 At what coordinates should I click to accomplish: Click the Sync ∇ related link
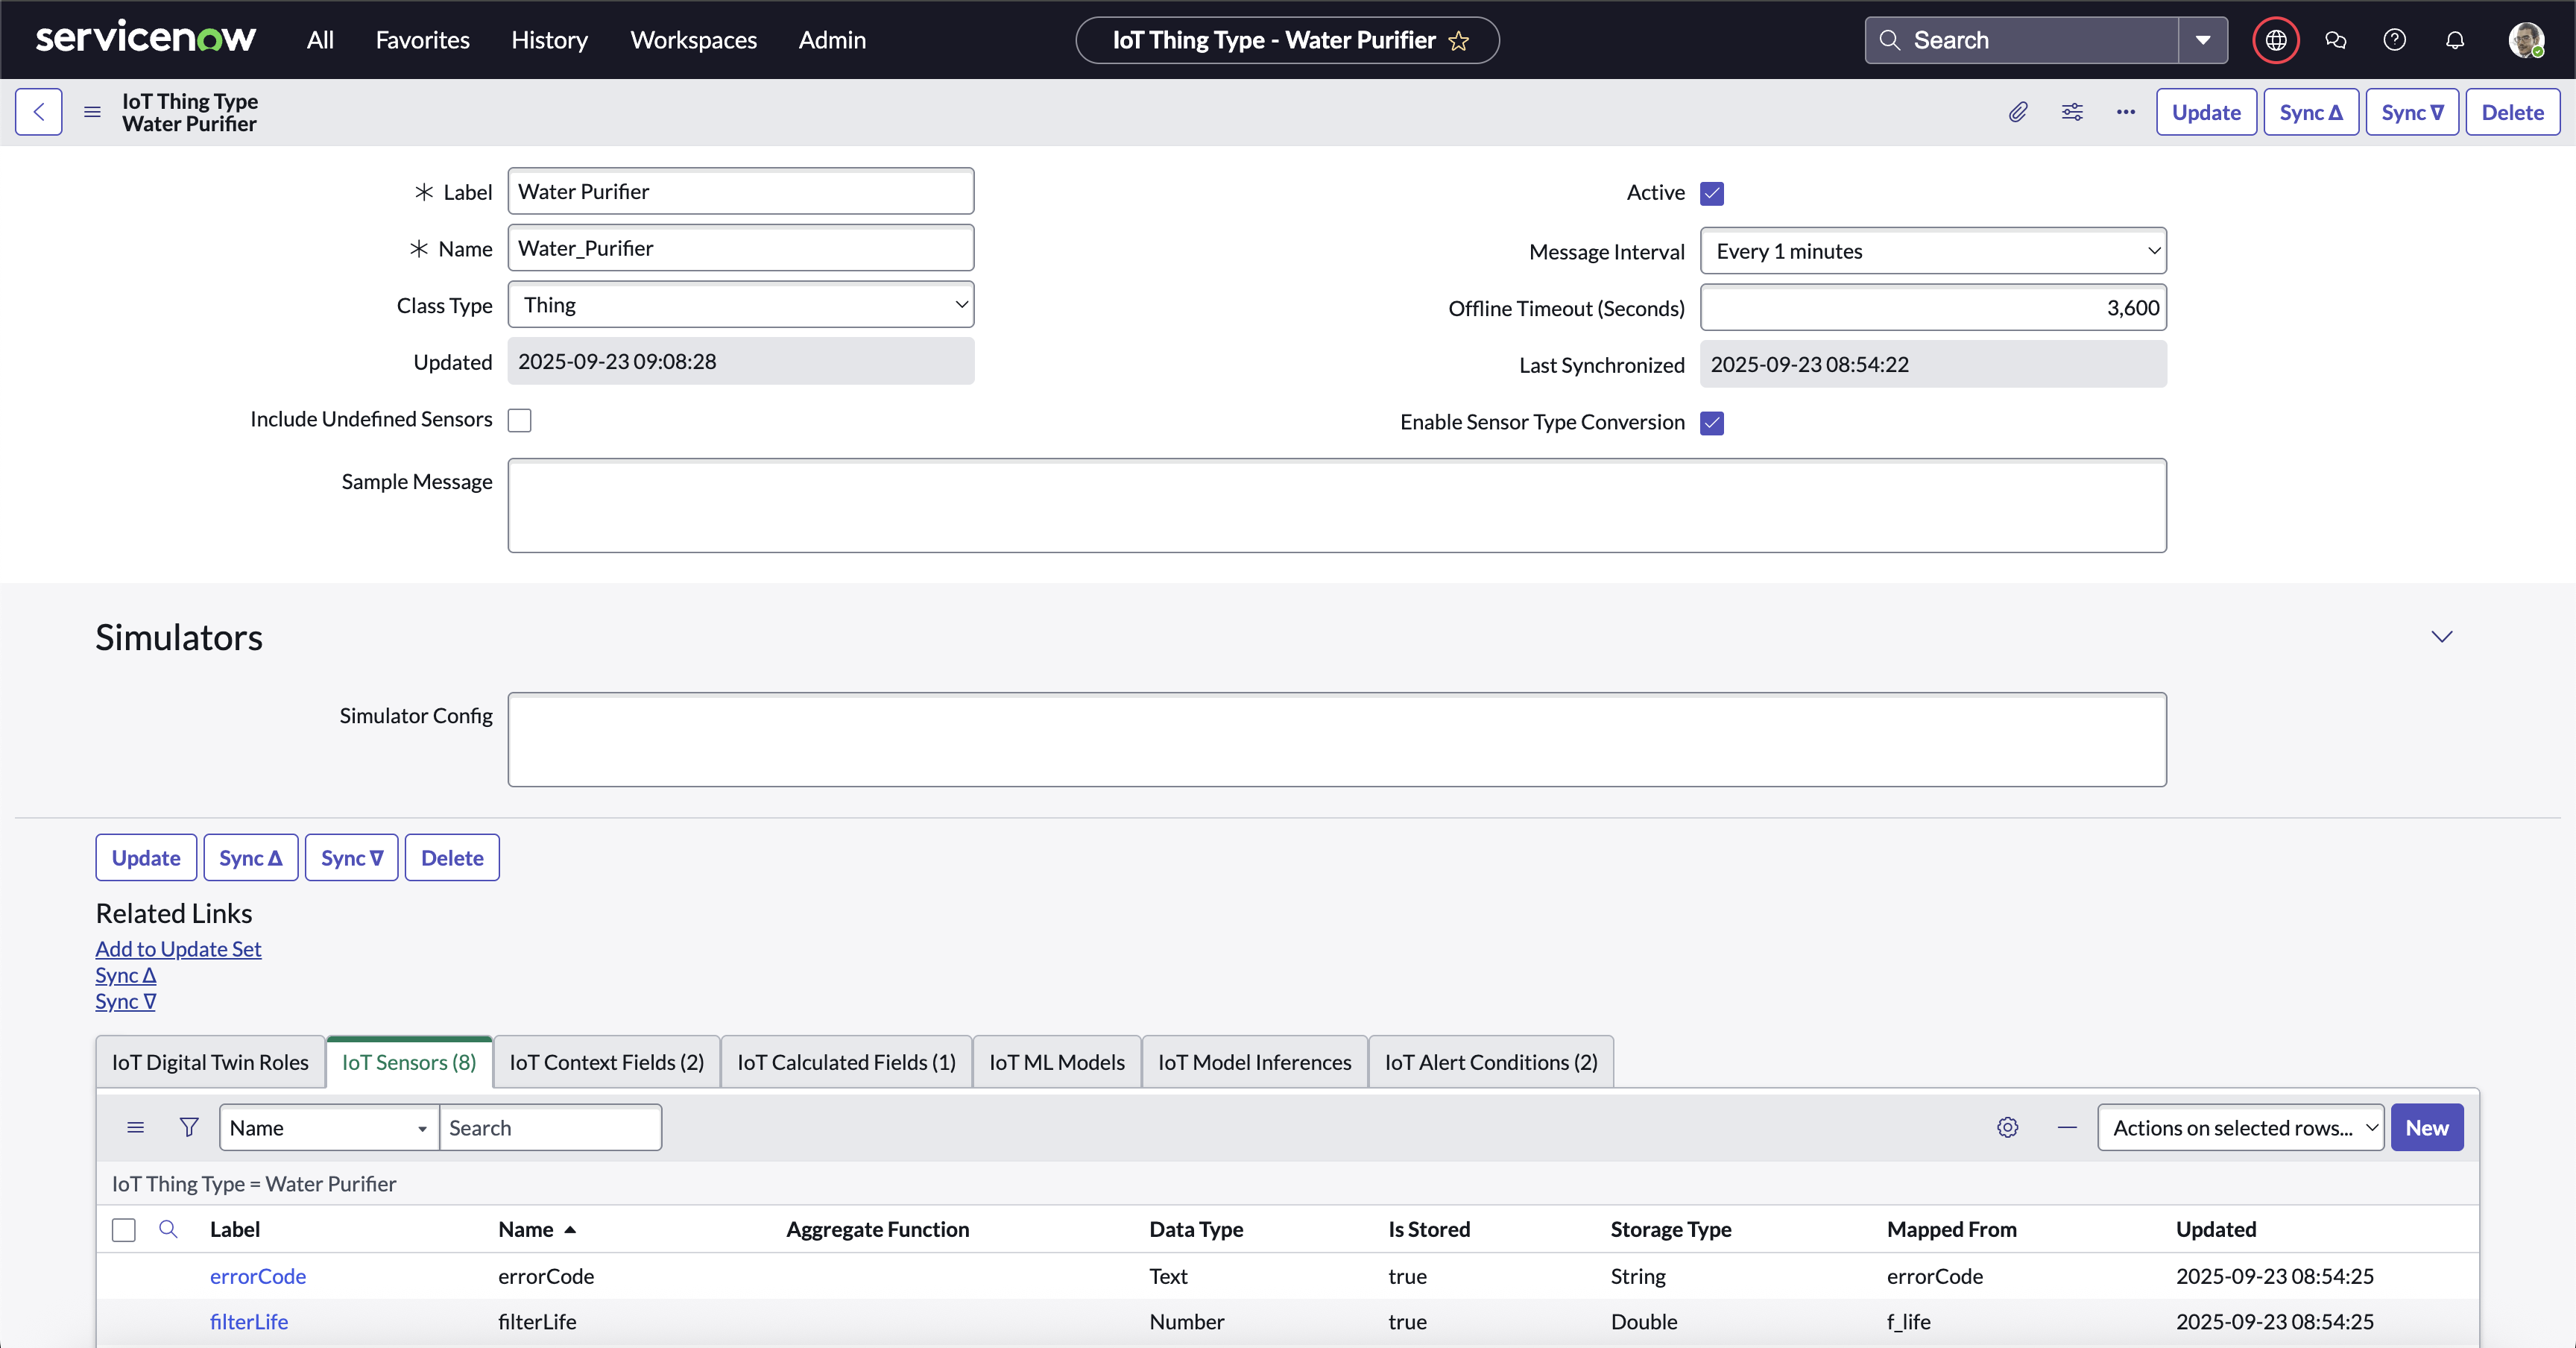pyautogui.click(x=126, y=1001)
